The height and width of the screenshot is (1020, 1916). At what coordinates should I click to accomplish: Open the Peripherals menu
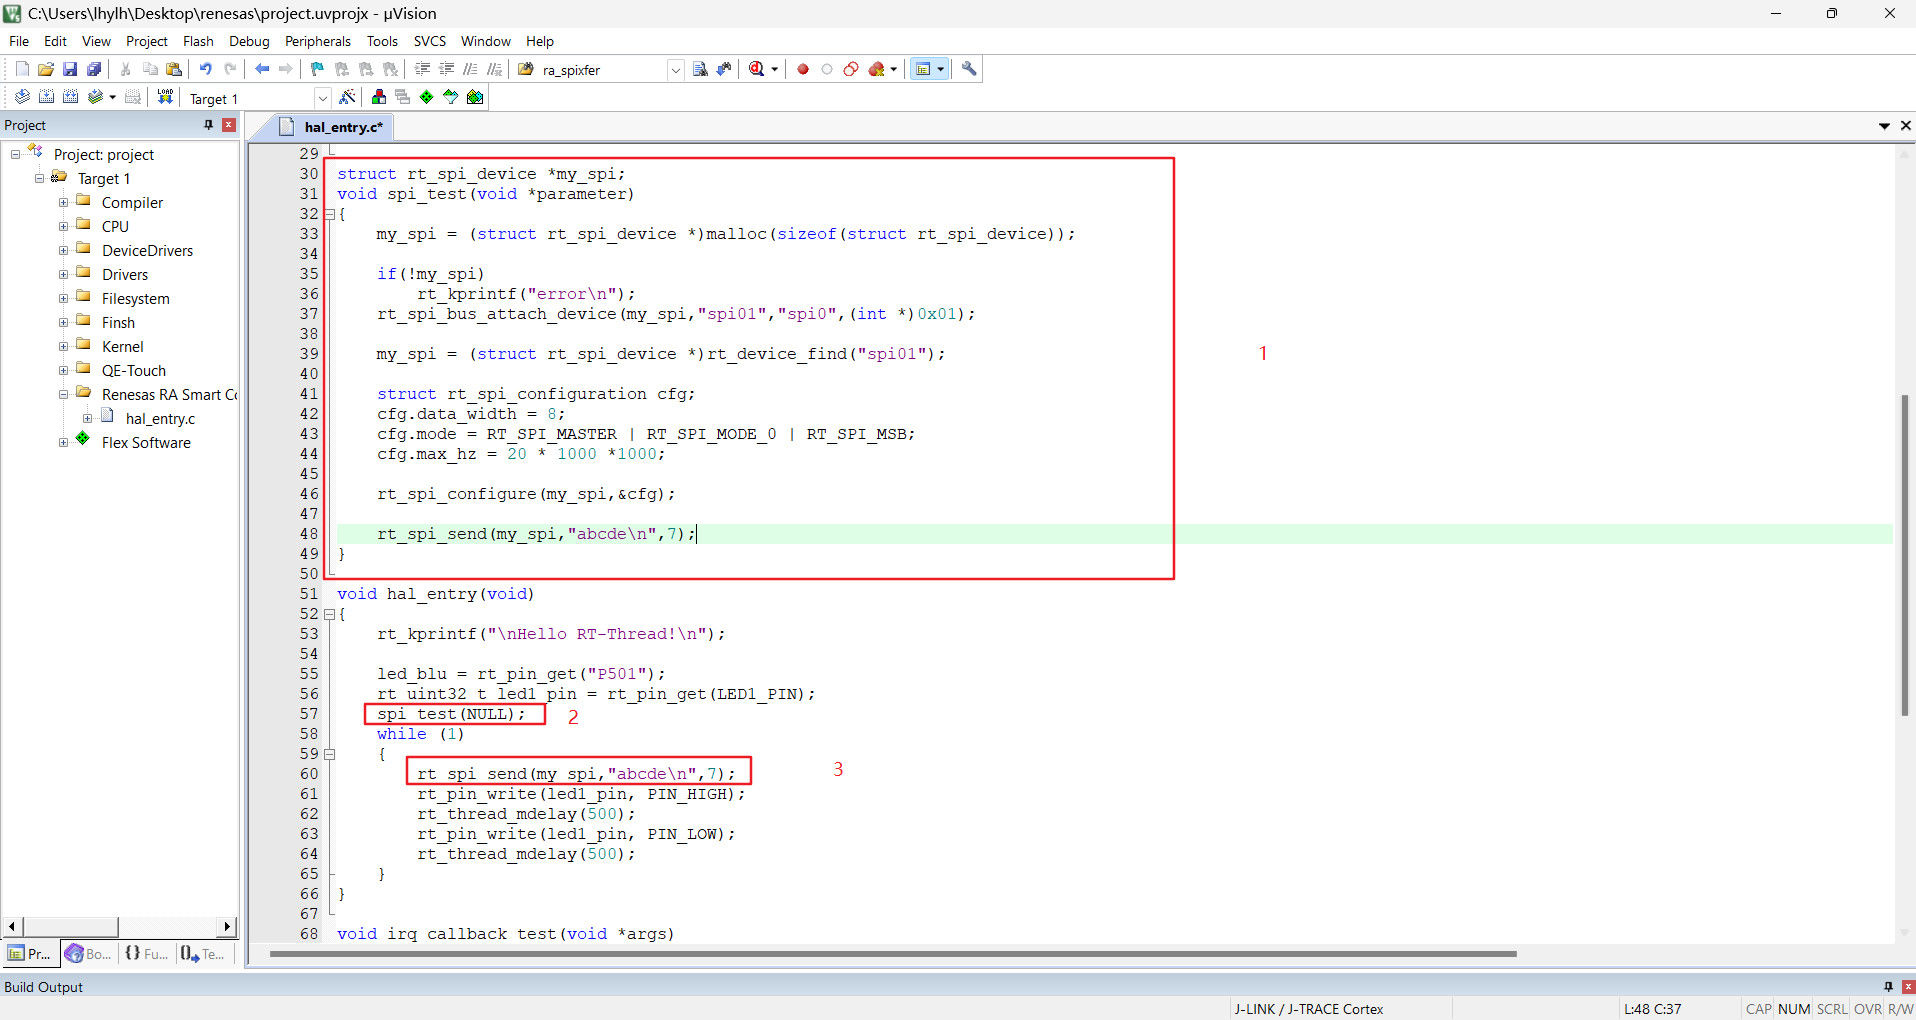[x=318, y=41]
